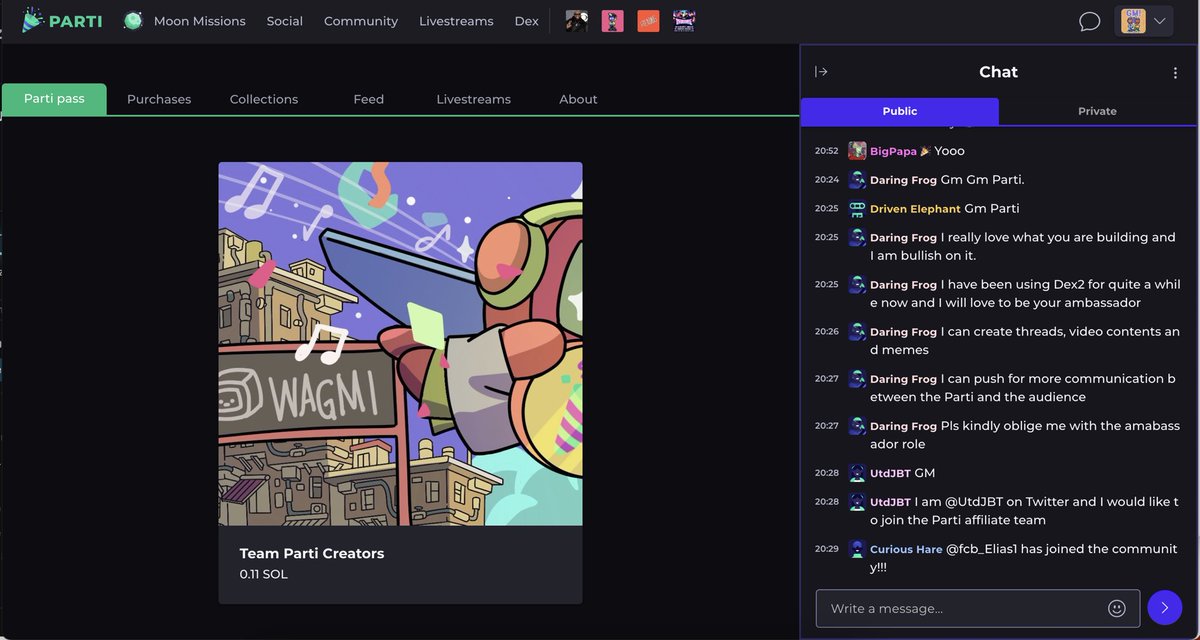Collapse the chat panel with arrow icon
The height and width of the screenshot is (640, 1200).
[x=821, y=72]
